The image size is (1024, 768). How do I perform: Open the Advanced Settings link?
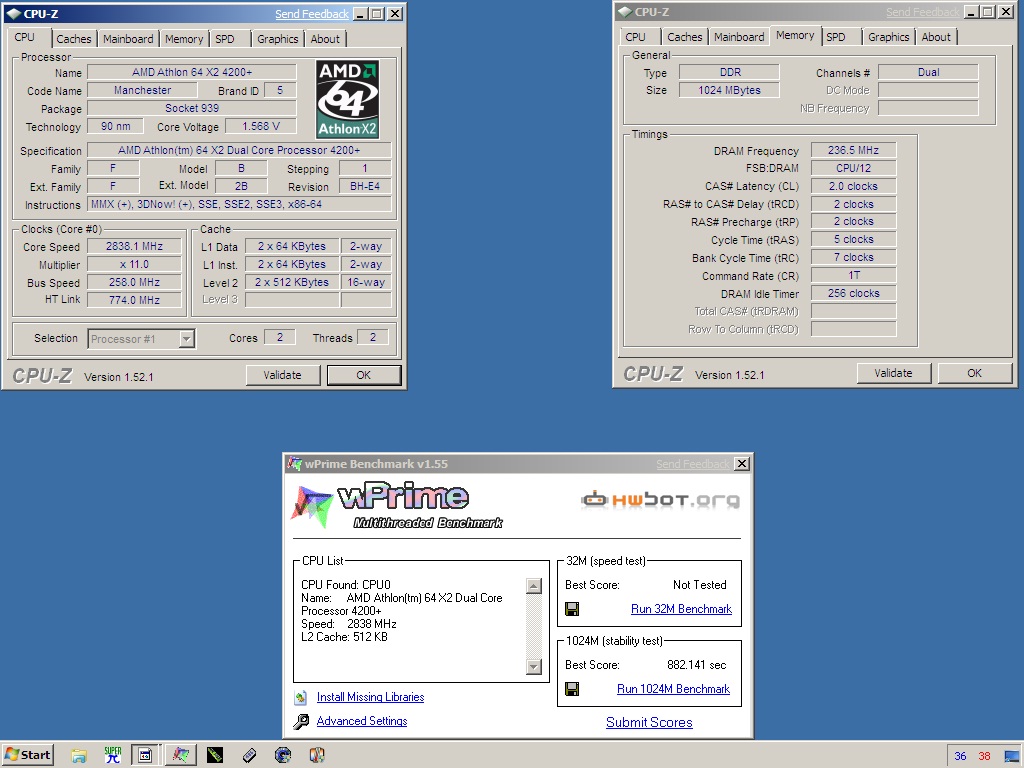[362, 721]
